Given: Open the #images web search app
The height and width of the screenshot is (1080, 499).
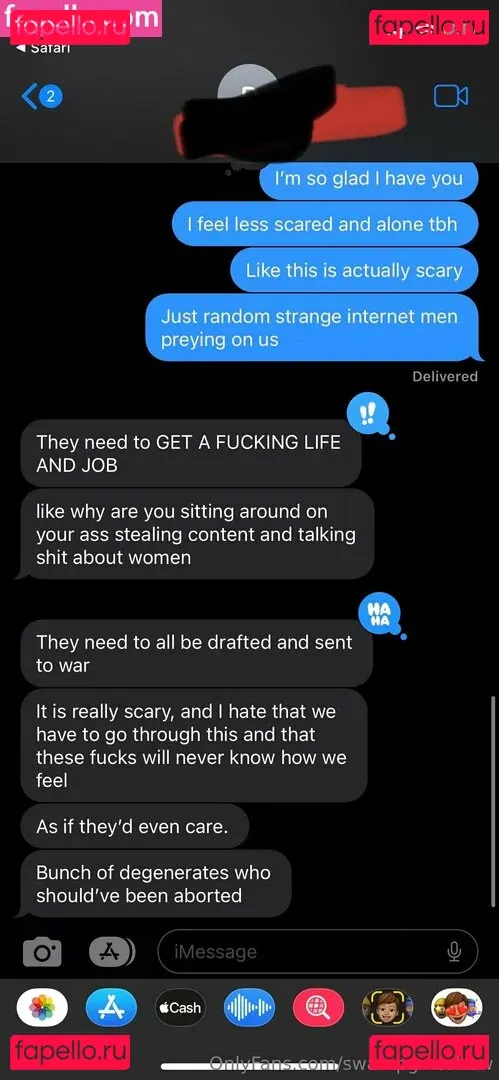Looking at the screenshot, I should (318, 1008).
